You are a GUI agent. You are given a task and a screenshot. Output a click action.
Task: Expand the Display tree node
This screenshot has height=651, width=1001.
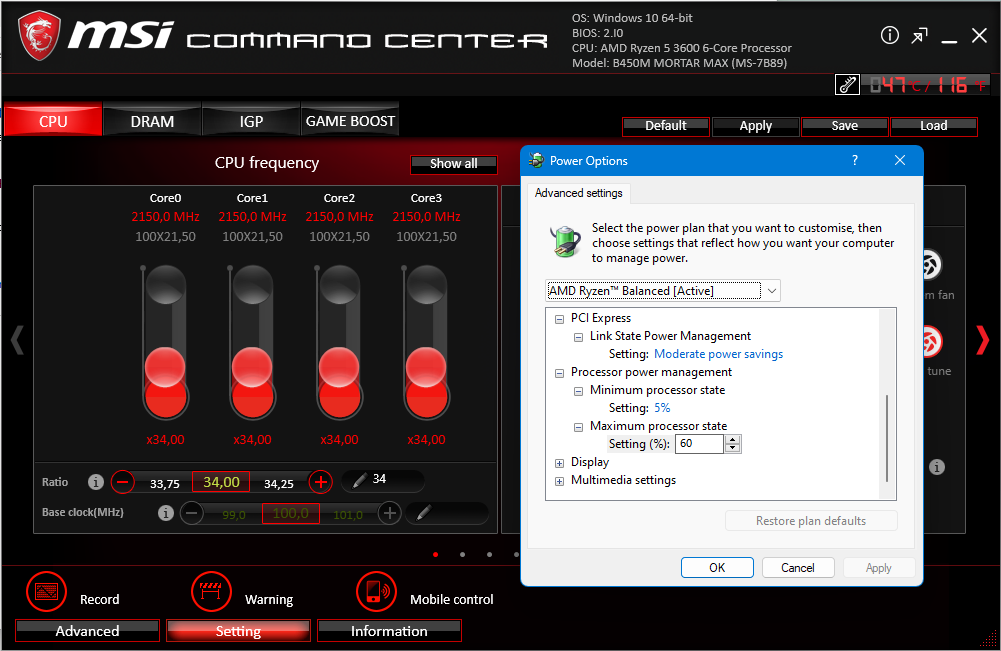tap(559, 463)
